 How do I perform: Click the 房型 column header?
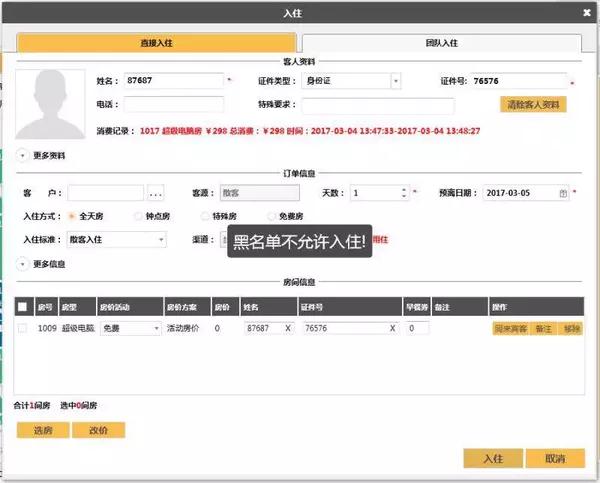point(78,307)
